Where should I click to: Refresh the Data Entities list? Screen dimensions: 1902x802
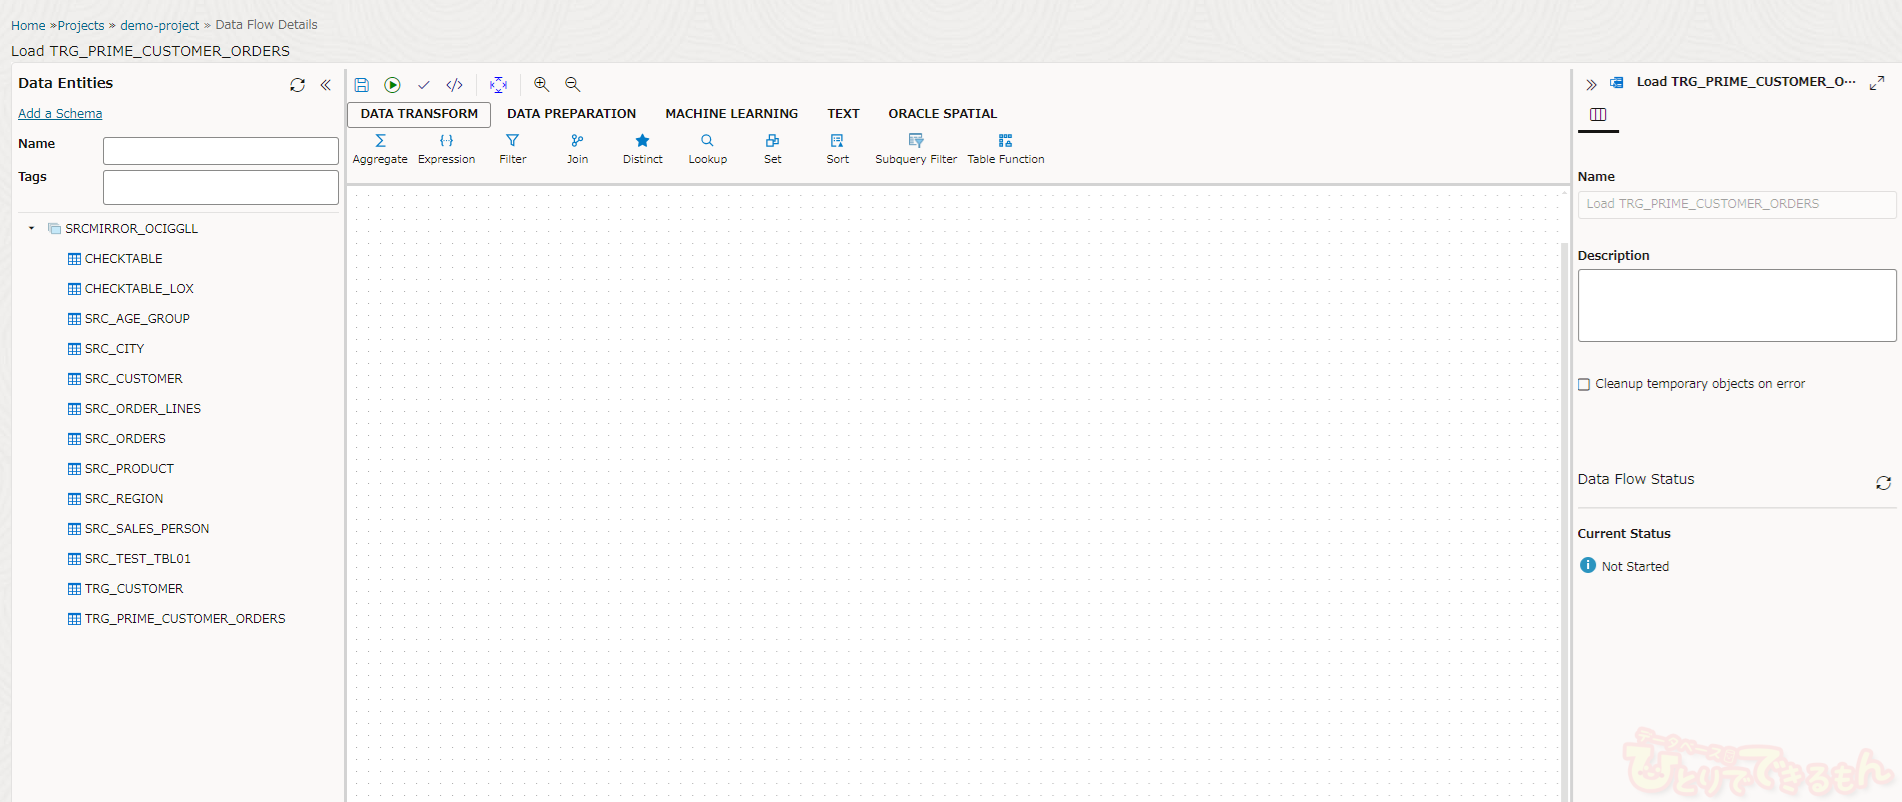pos(297,85)
